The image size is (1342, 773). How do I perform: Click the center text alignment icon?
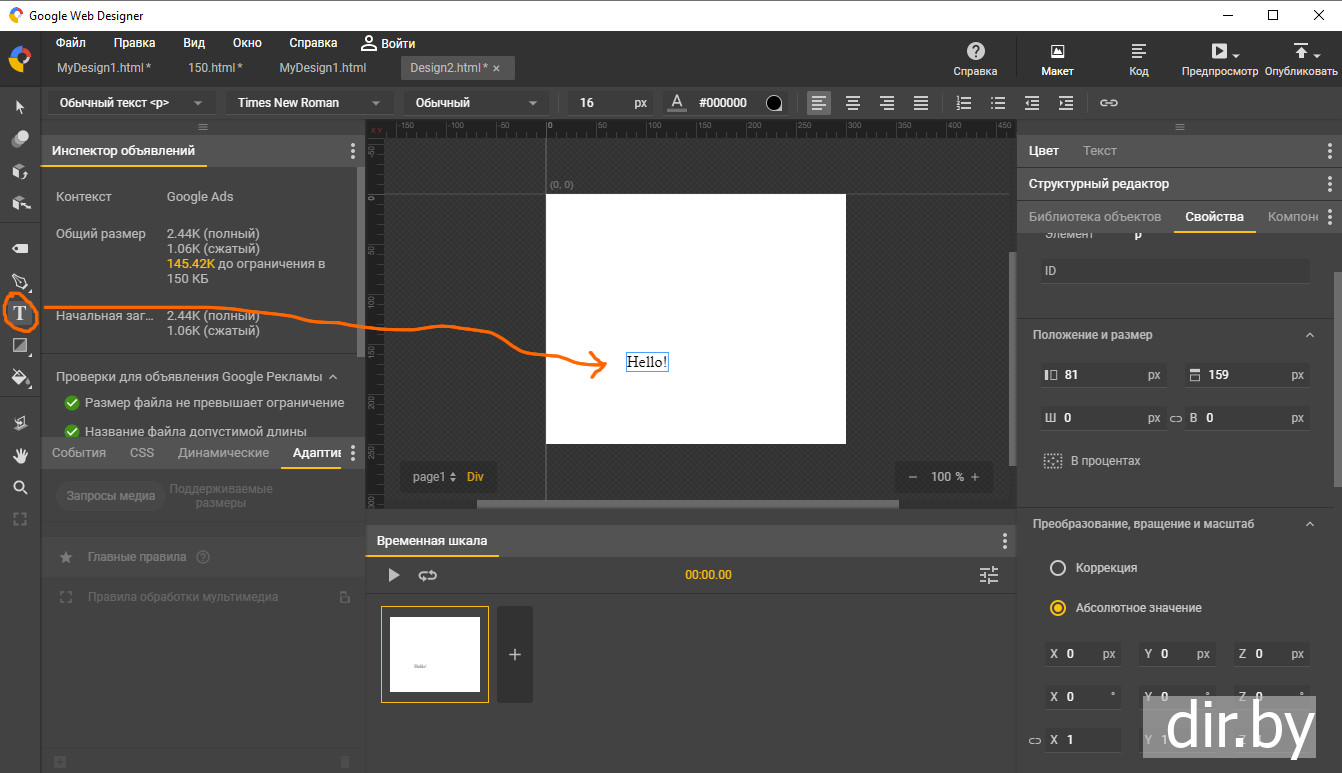click(853, 103)
